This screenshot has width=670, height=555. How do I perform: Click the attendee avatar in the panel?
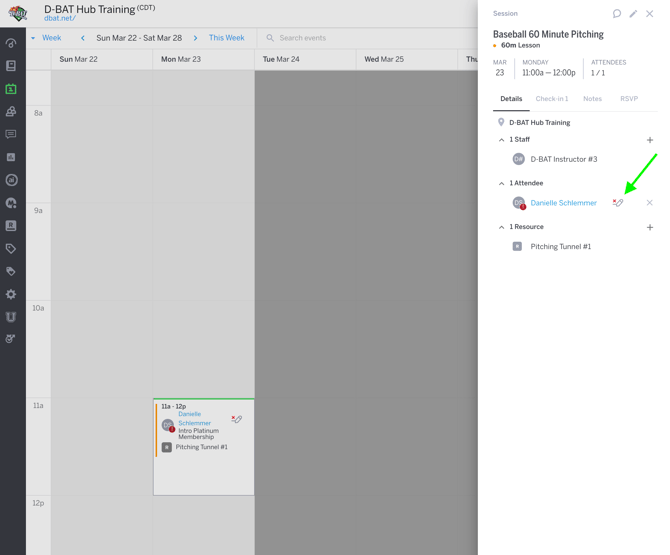pos(519,203)
